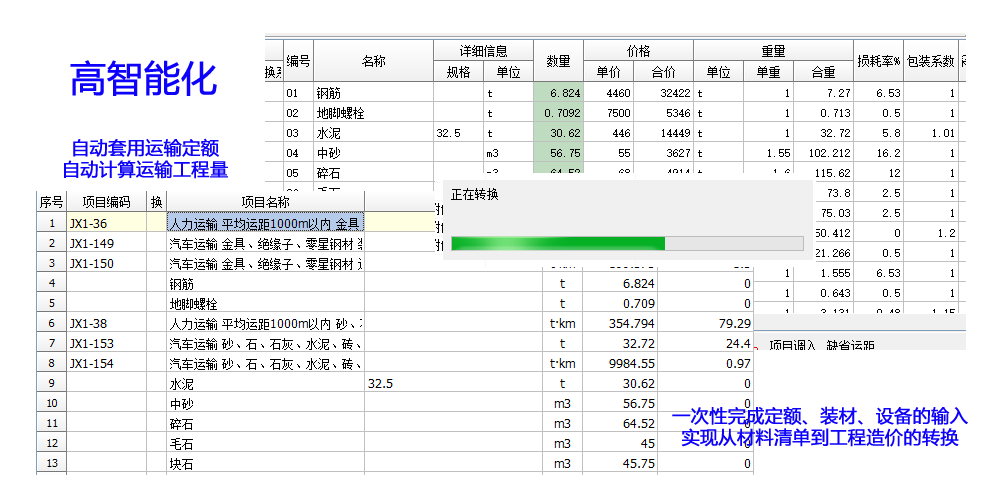Select code cell JX1-149
The height and width of the screenshot is (500, 1000).
coord(107,243)
